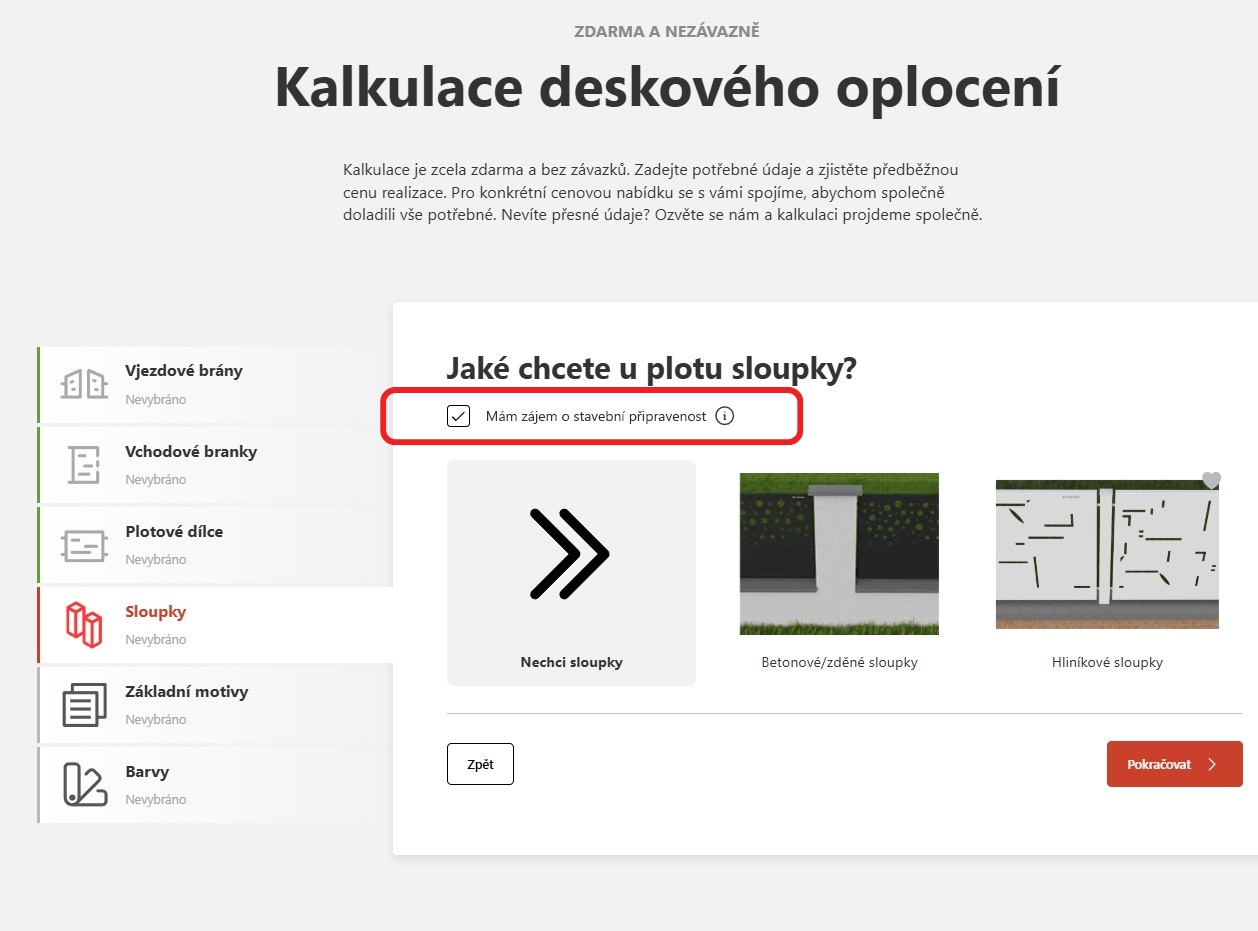
Task: Click the Vjezdové brány gate icon
Action: point(84,384)
